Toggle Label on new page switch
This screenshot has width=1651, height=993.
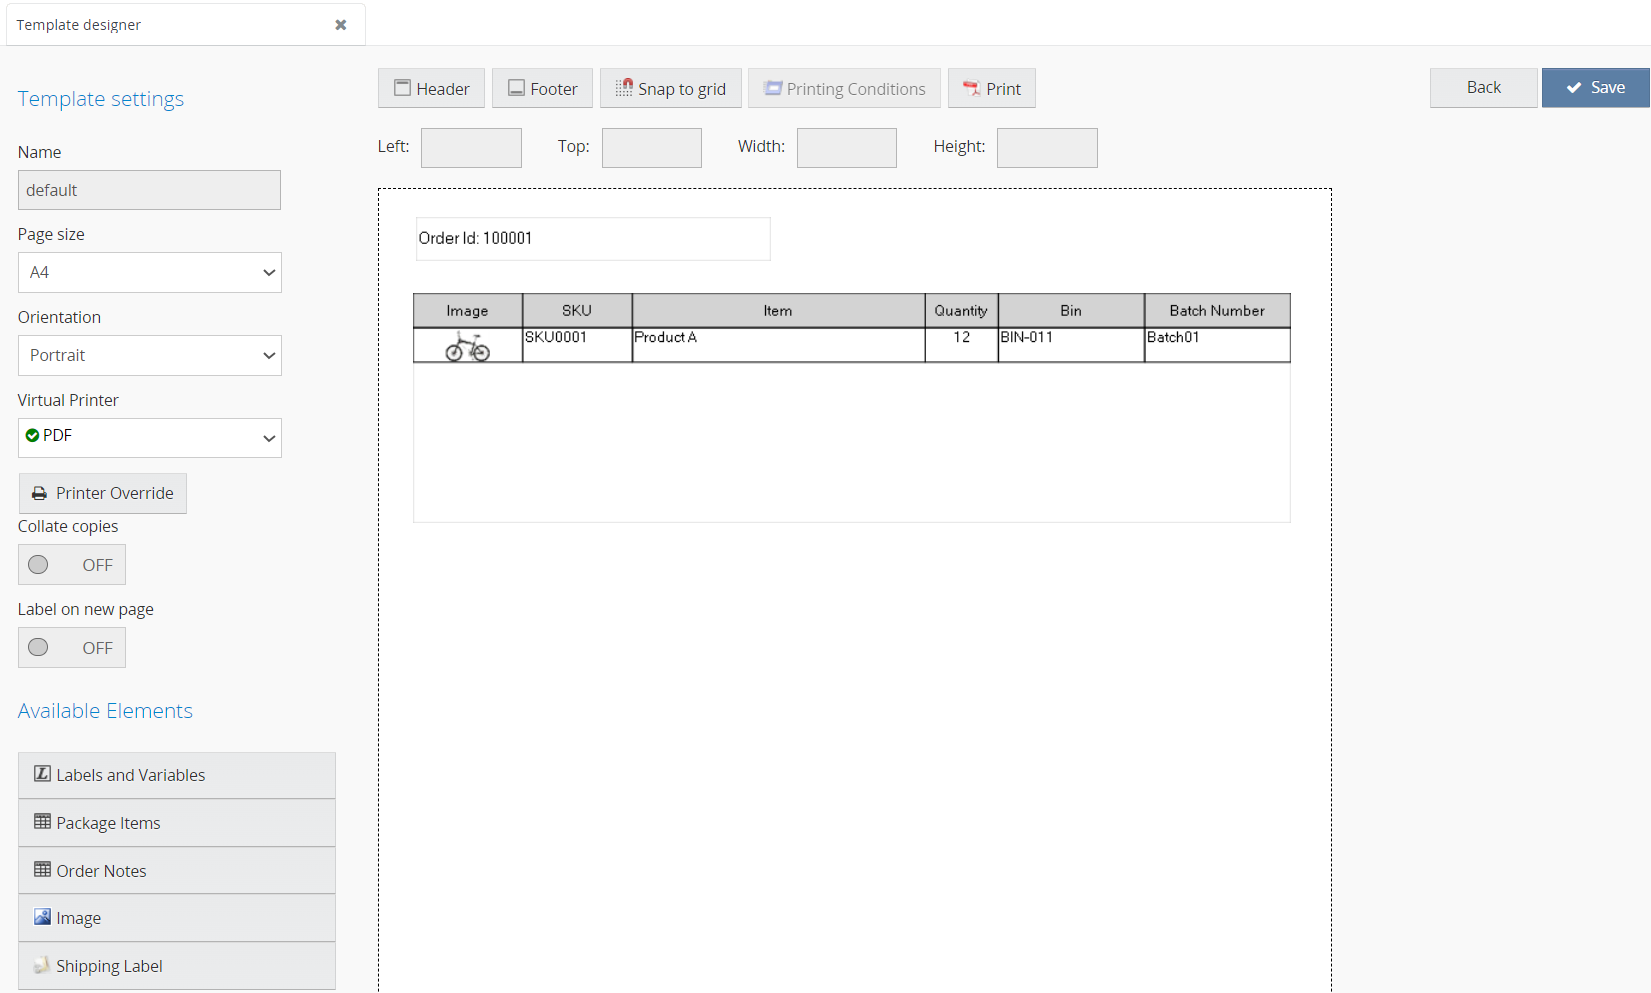[x=72, y=648]
